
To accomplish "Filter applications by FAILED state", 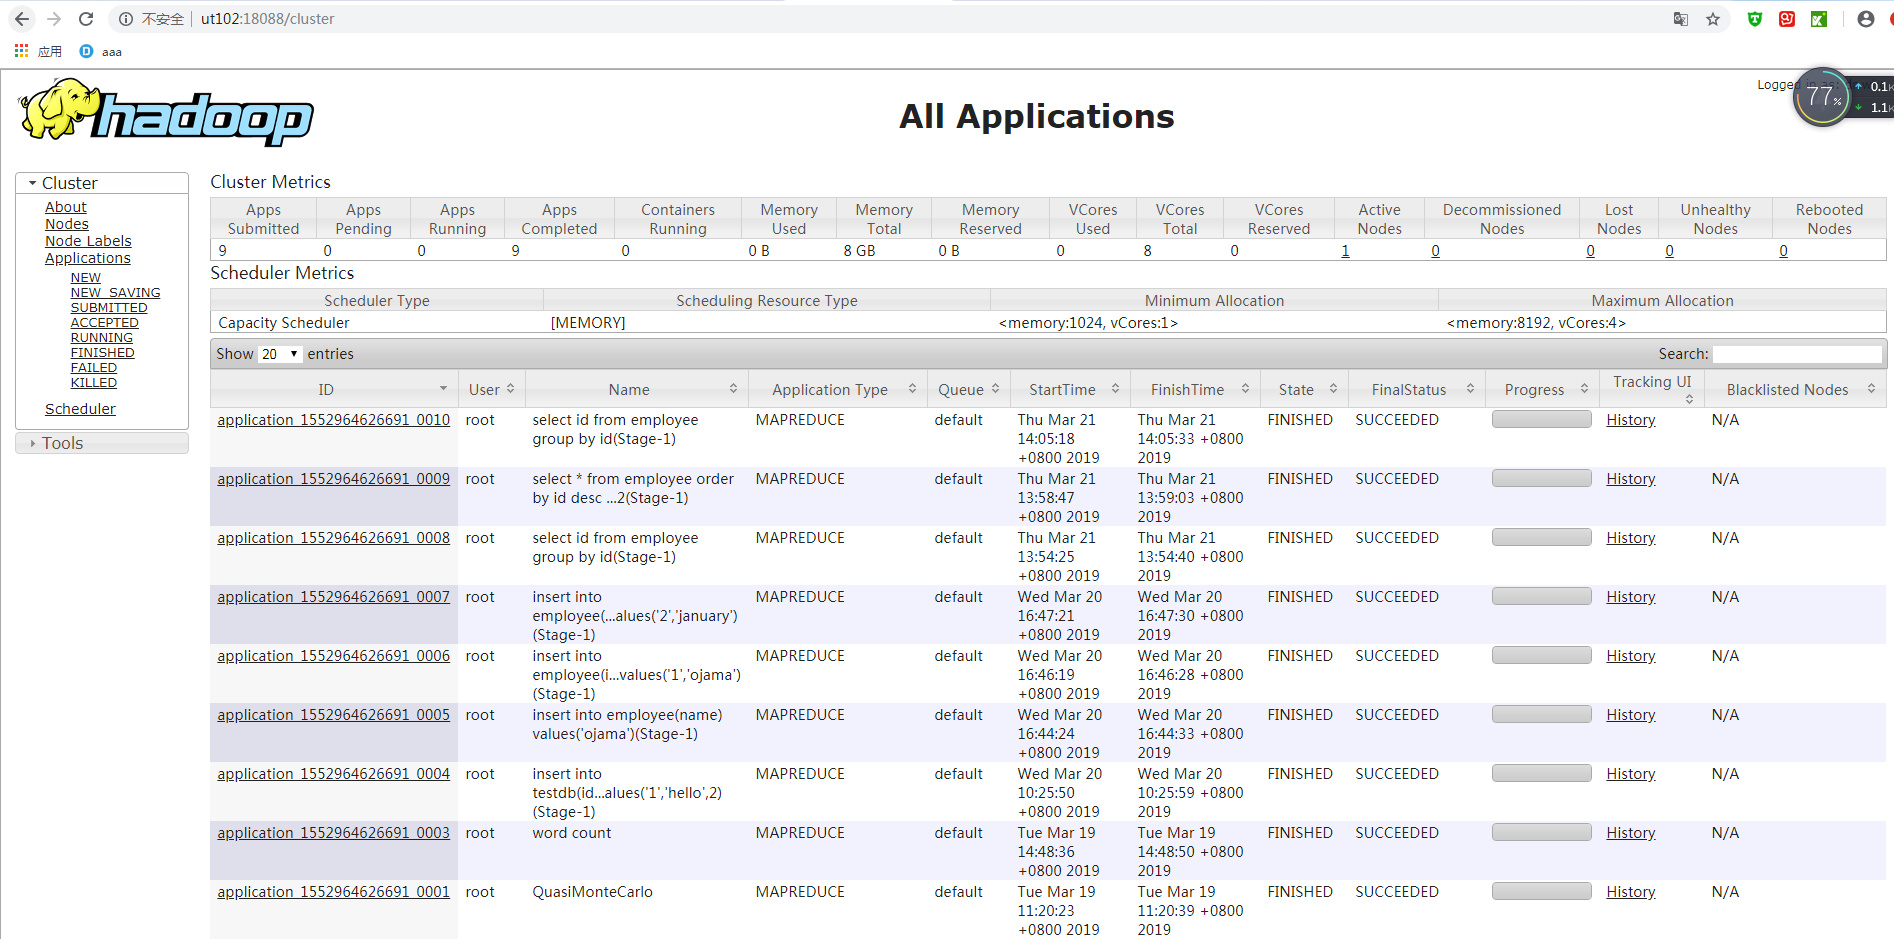I will pyautogui.click(x=94, y=368).
